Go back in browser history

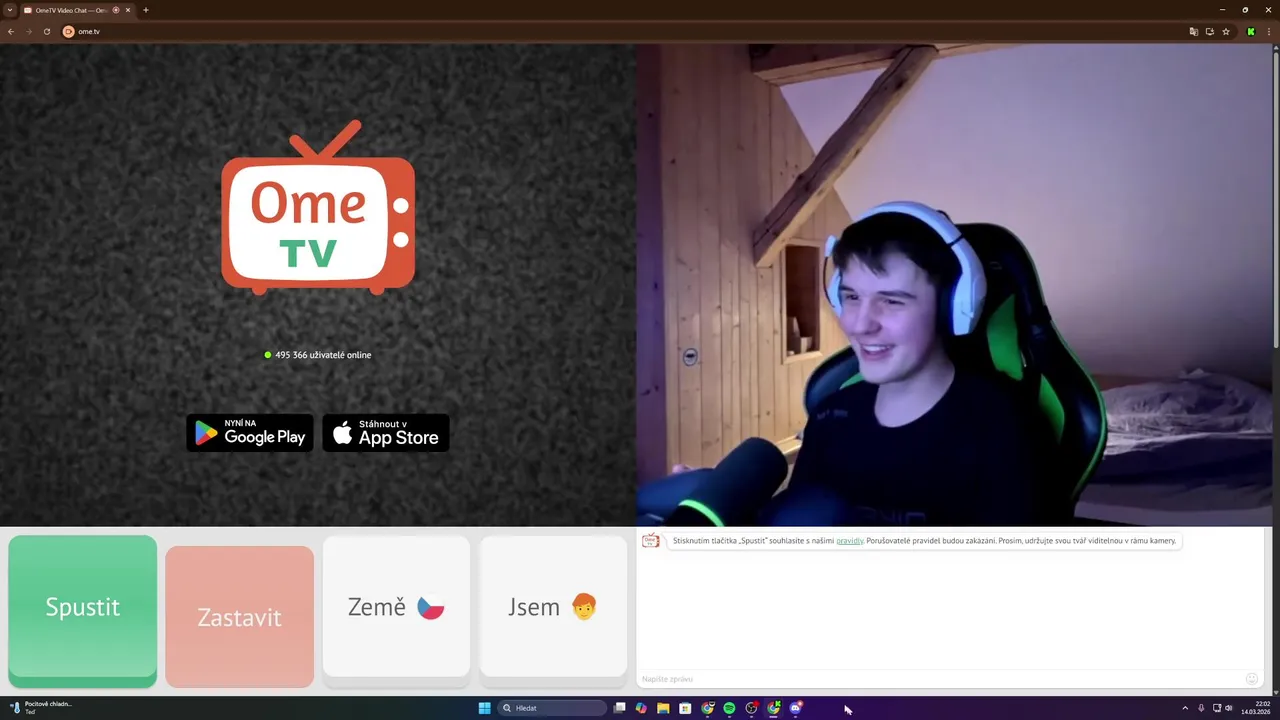click(x=11, y=31)
